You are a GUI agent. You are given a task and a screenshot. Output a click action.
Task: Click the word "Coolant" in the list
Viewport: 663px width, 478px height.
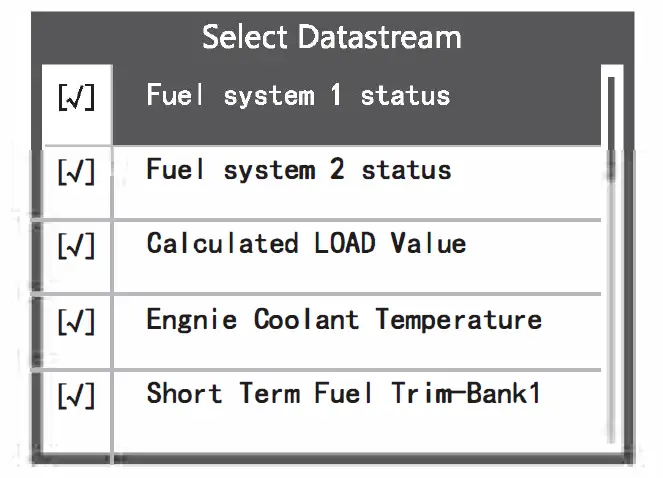pyautogui.click(x=306, y=320)
